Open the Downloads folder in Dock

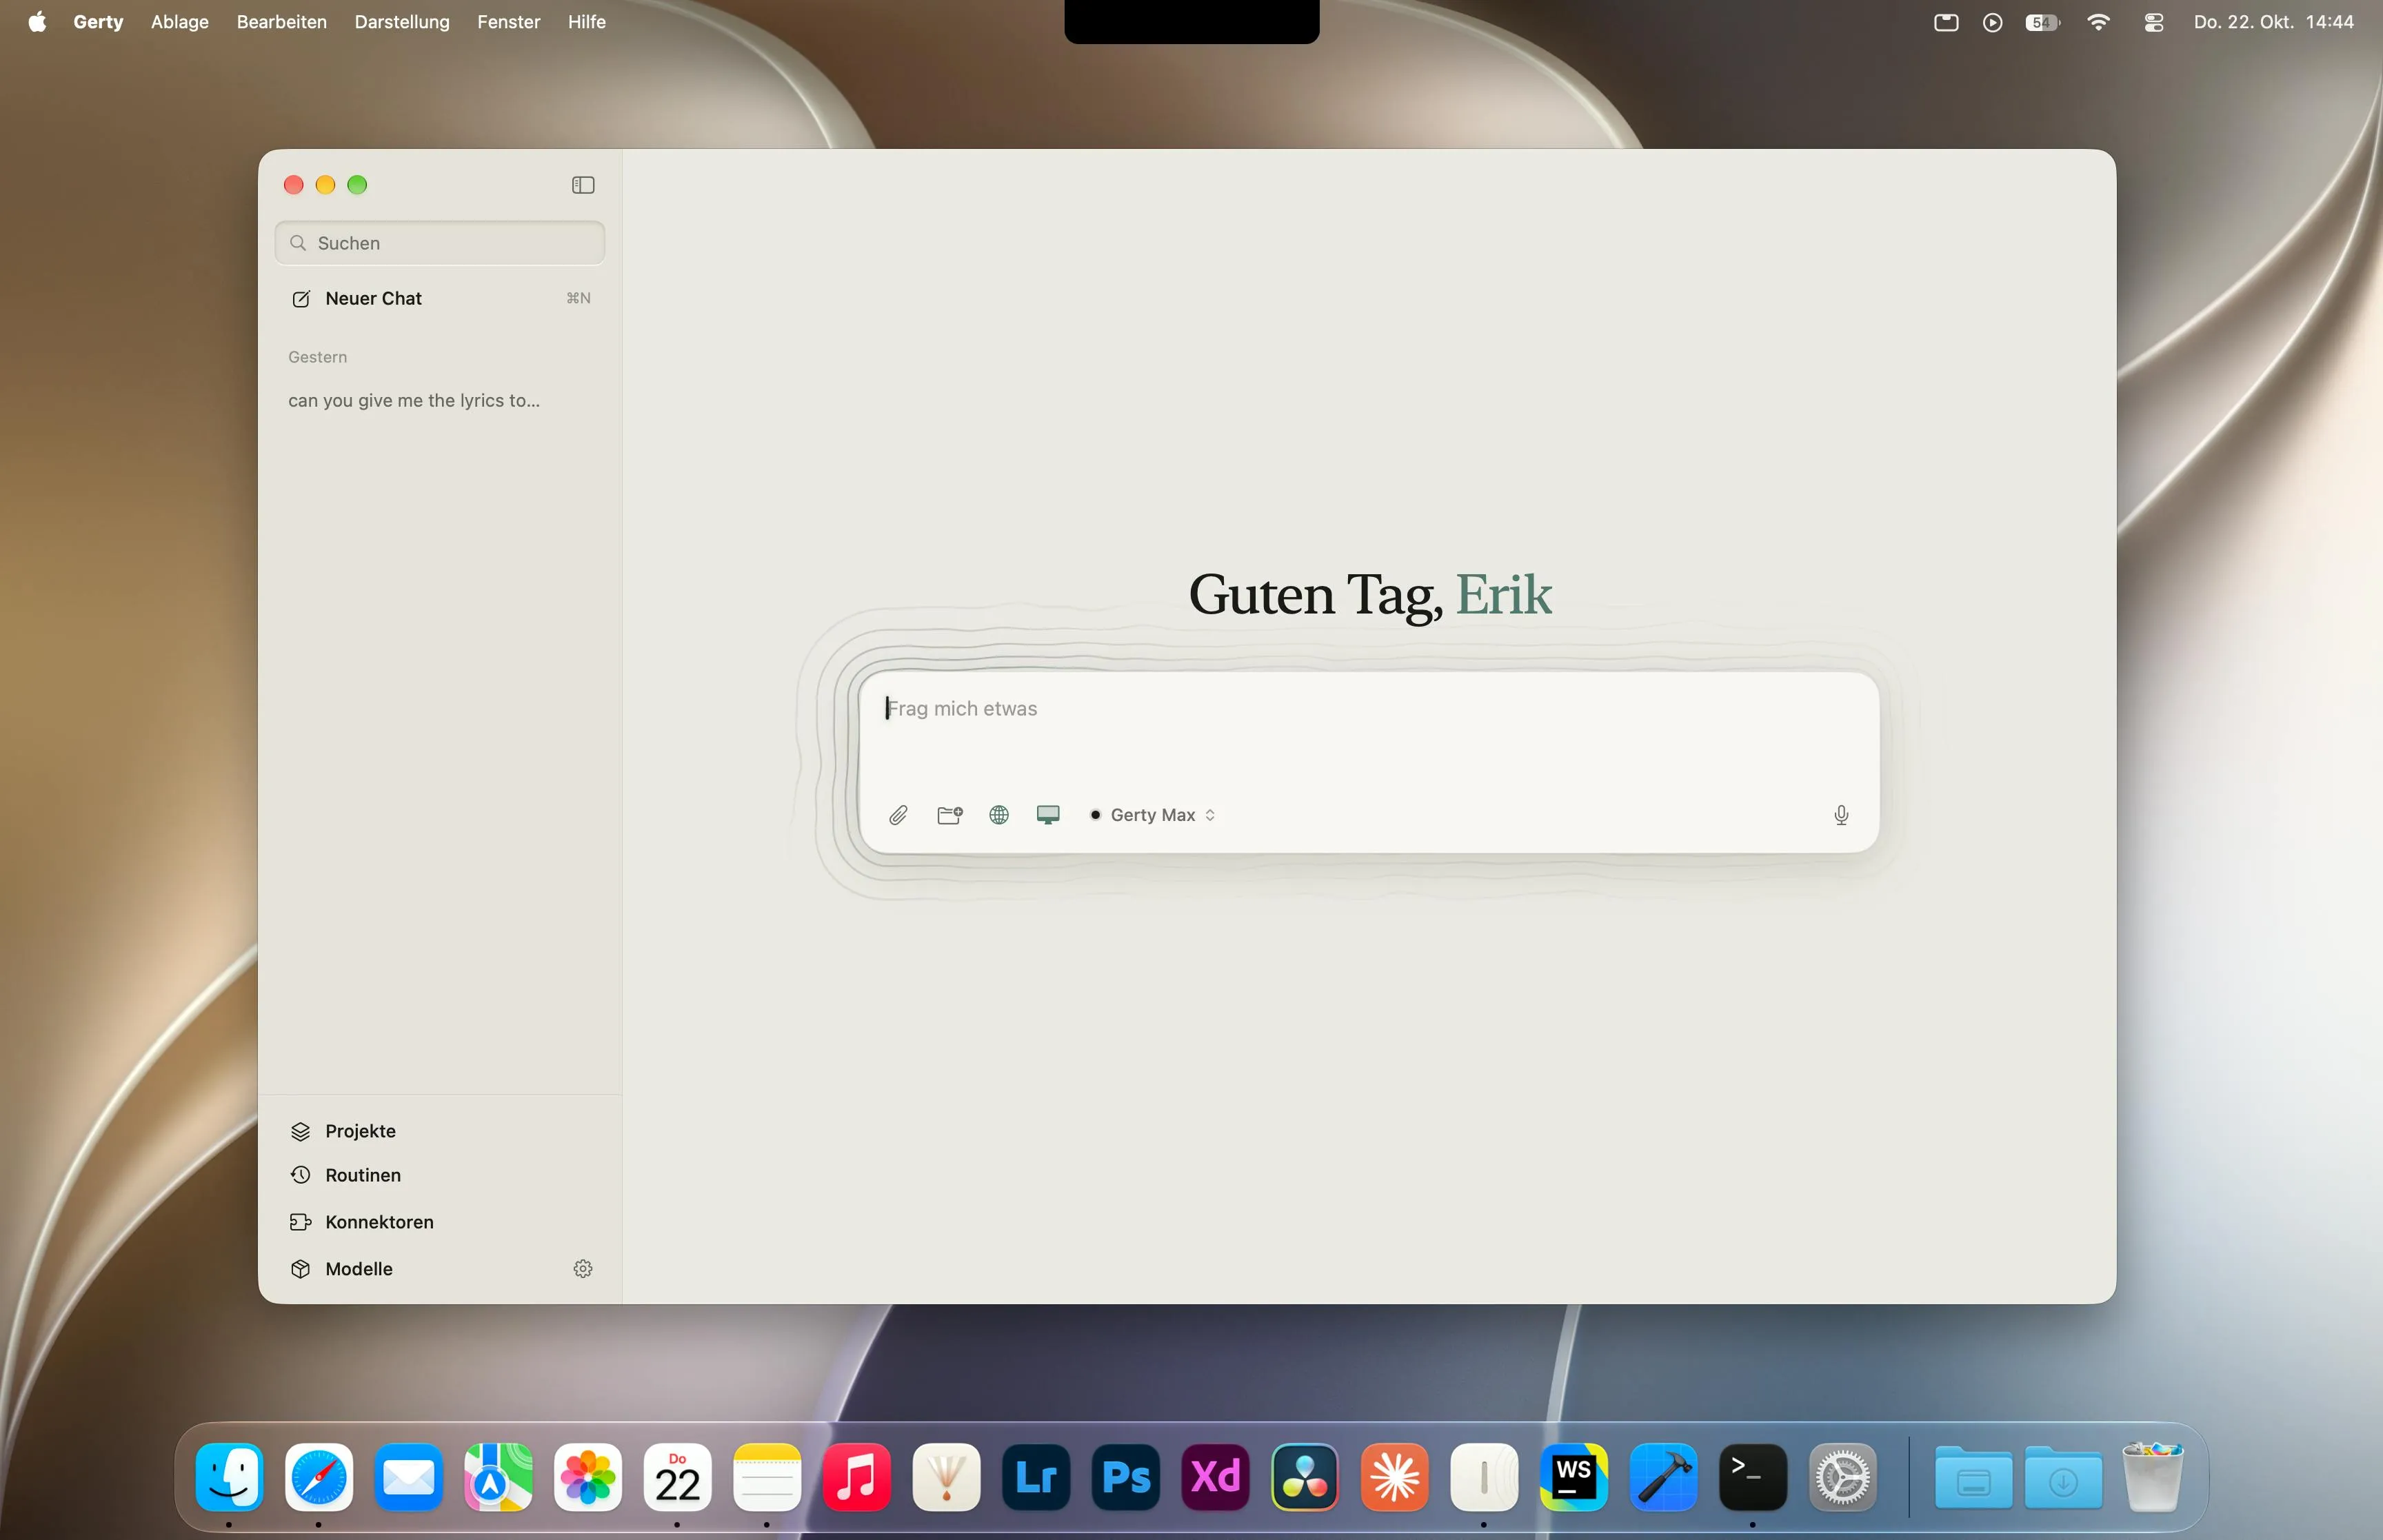point(2063,1477)
